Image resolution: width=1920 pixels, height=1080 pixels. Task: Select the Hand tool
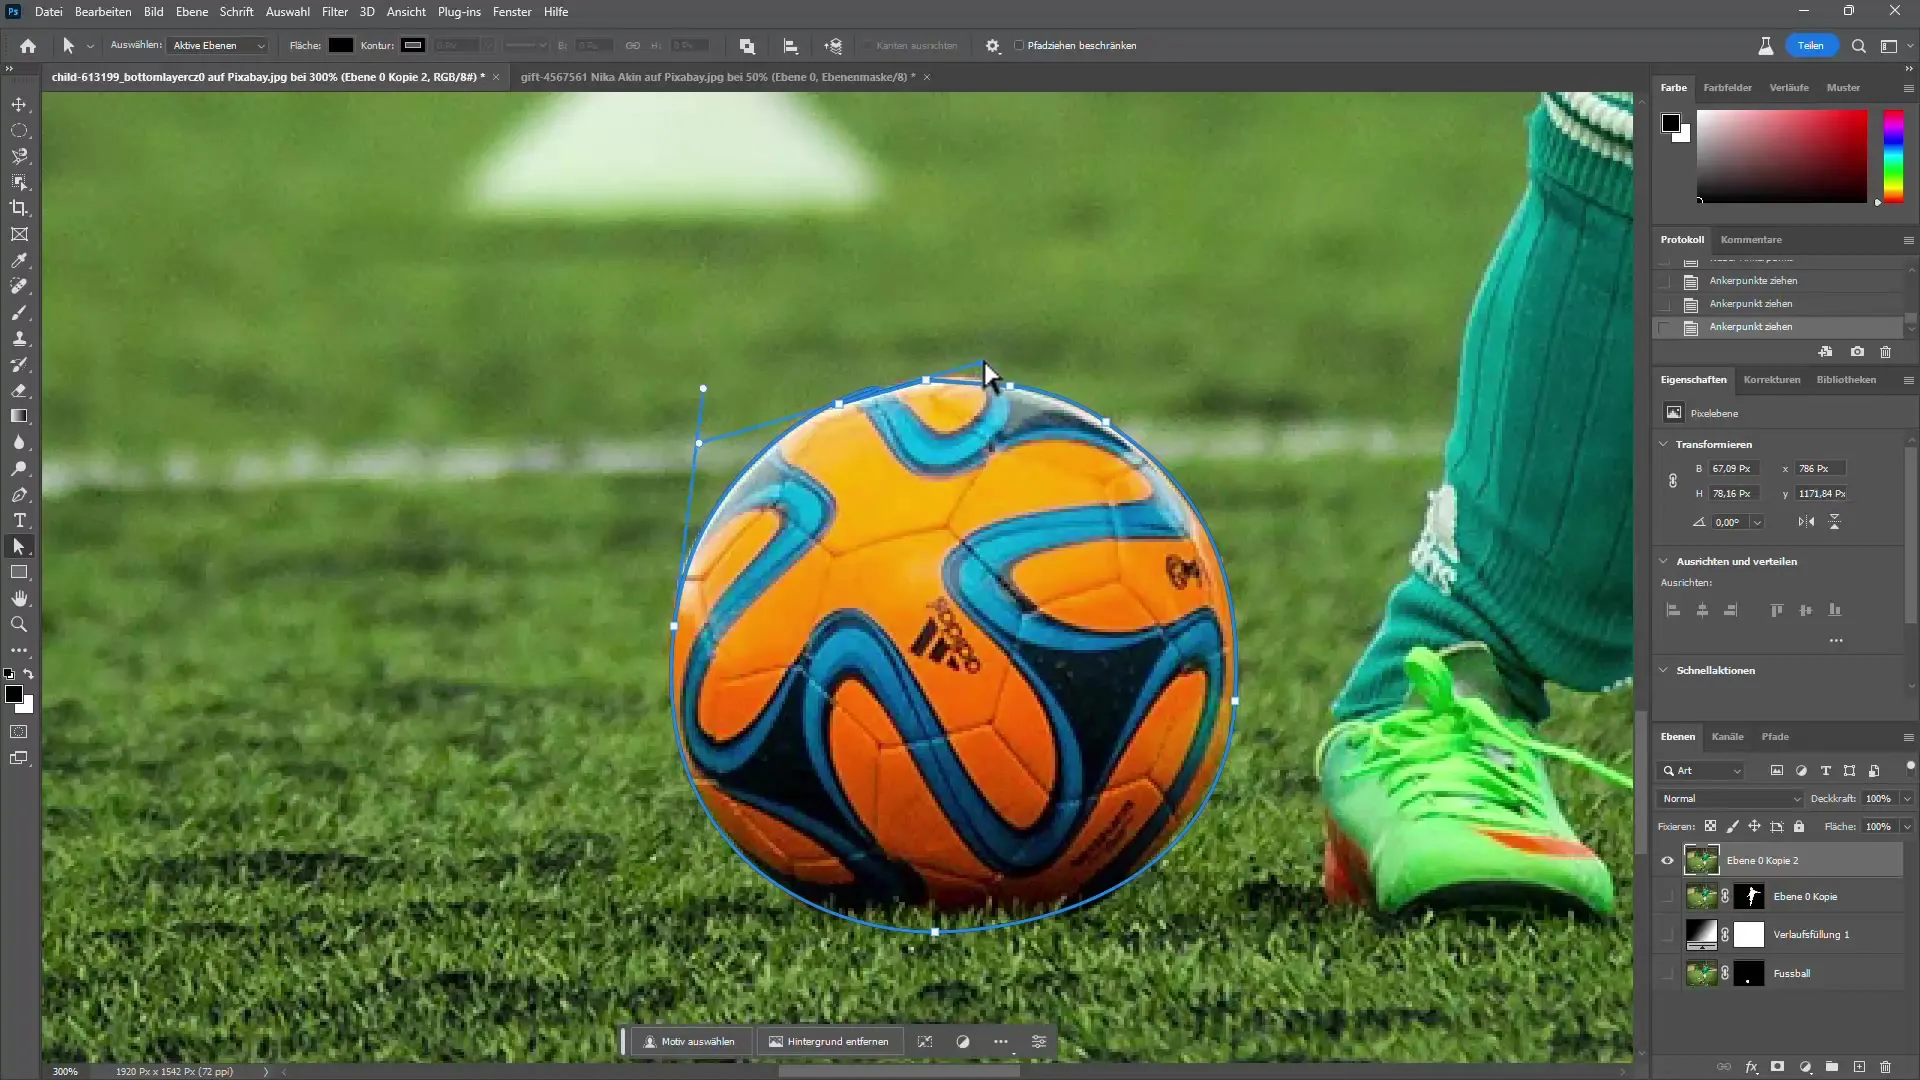[19, 598]
